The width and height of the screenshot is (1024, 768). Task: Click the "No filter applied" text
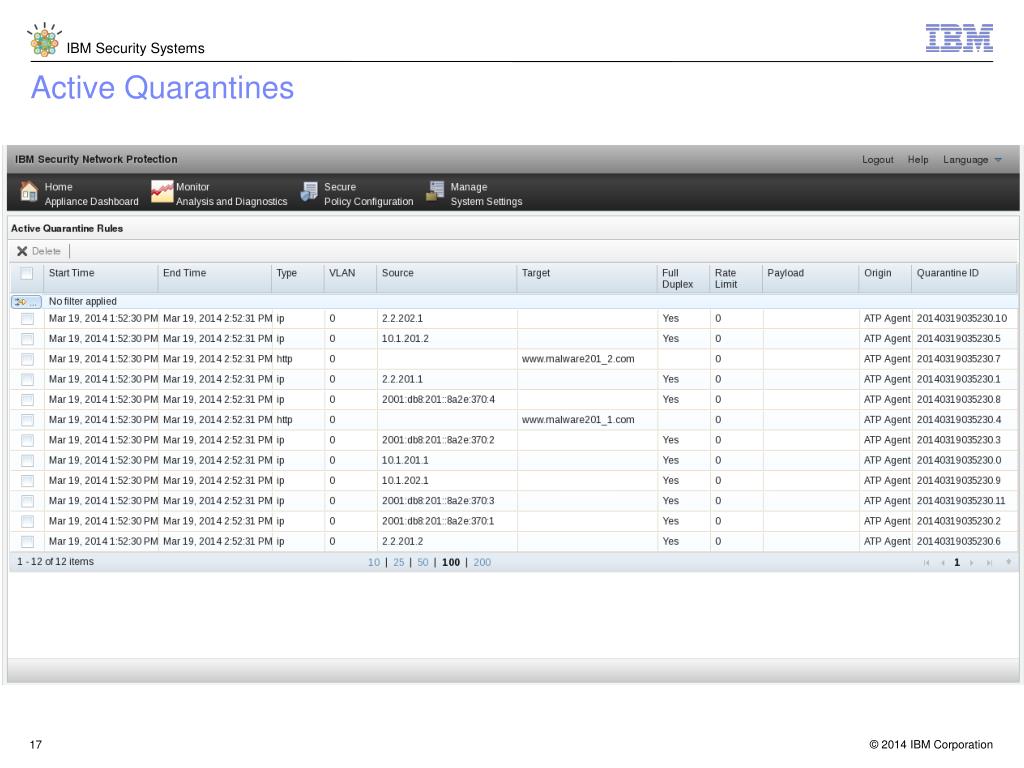pos(83,302)
